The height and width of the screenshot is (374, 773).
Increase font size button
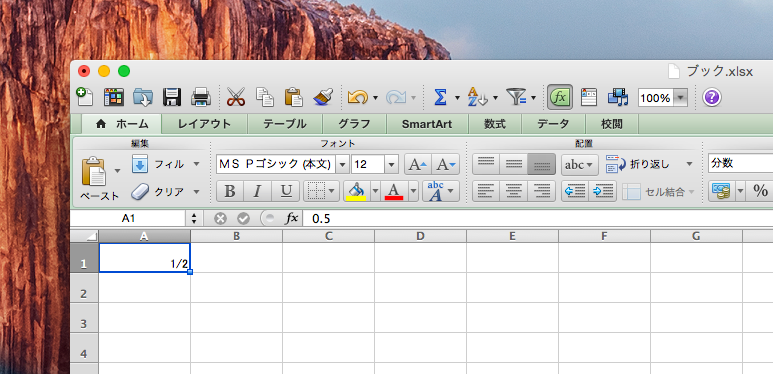(x=418, y=164)
